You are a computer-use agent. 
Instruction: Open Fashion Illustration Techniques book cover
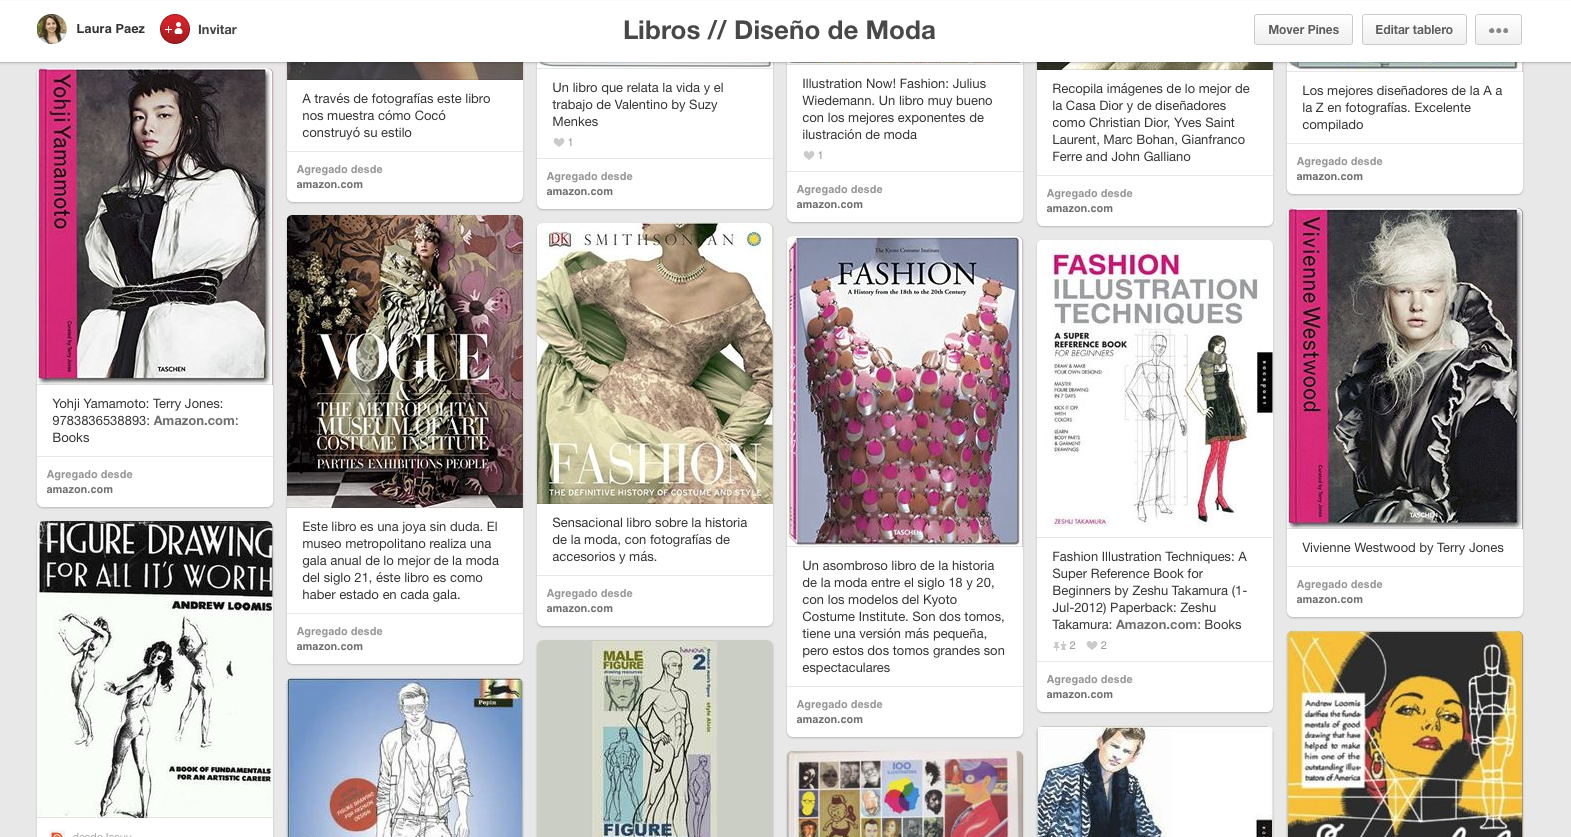1155,389
